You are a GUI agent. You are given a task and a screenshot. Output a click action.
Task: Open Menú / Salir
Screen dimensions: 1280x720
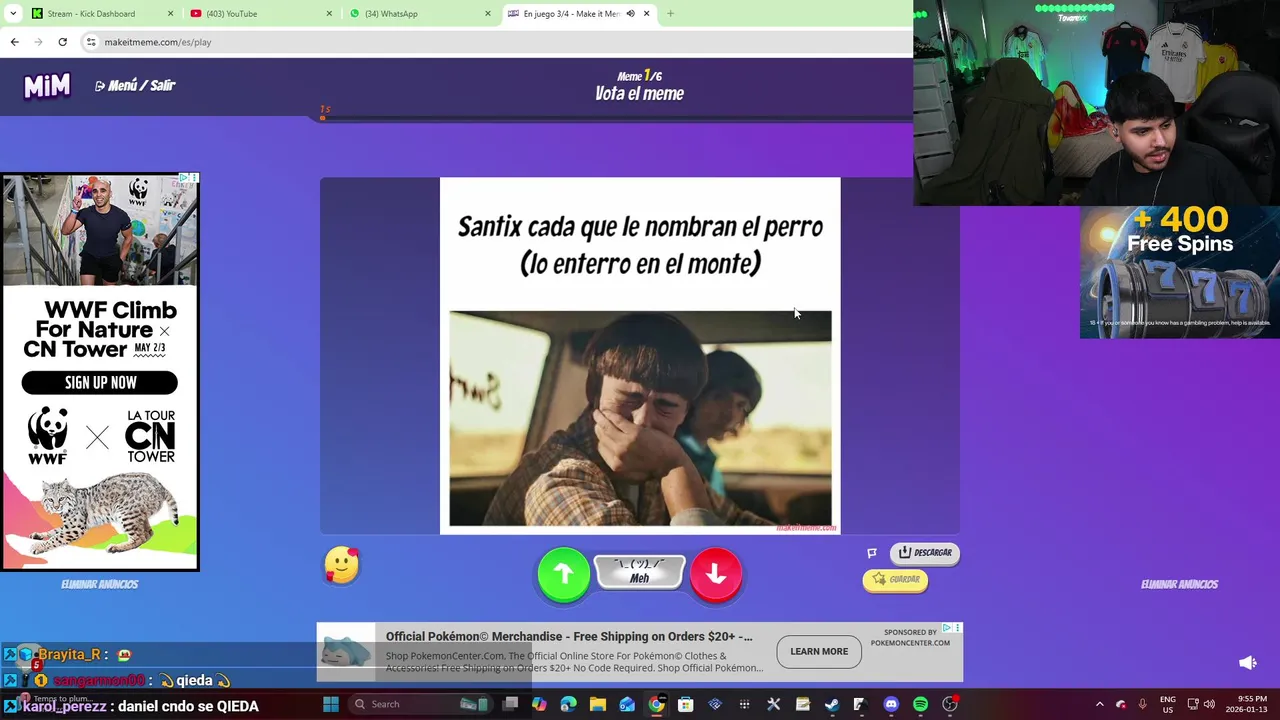coord(135,86)
